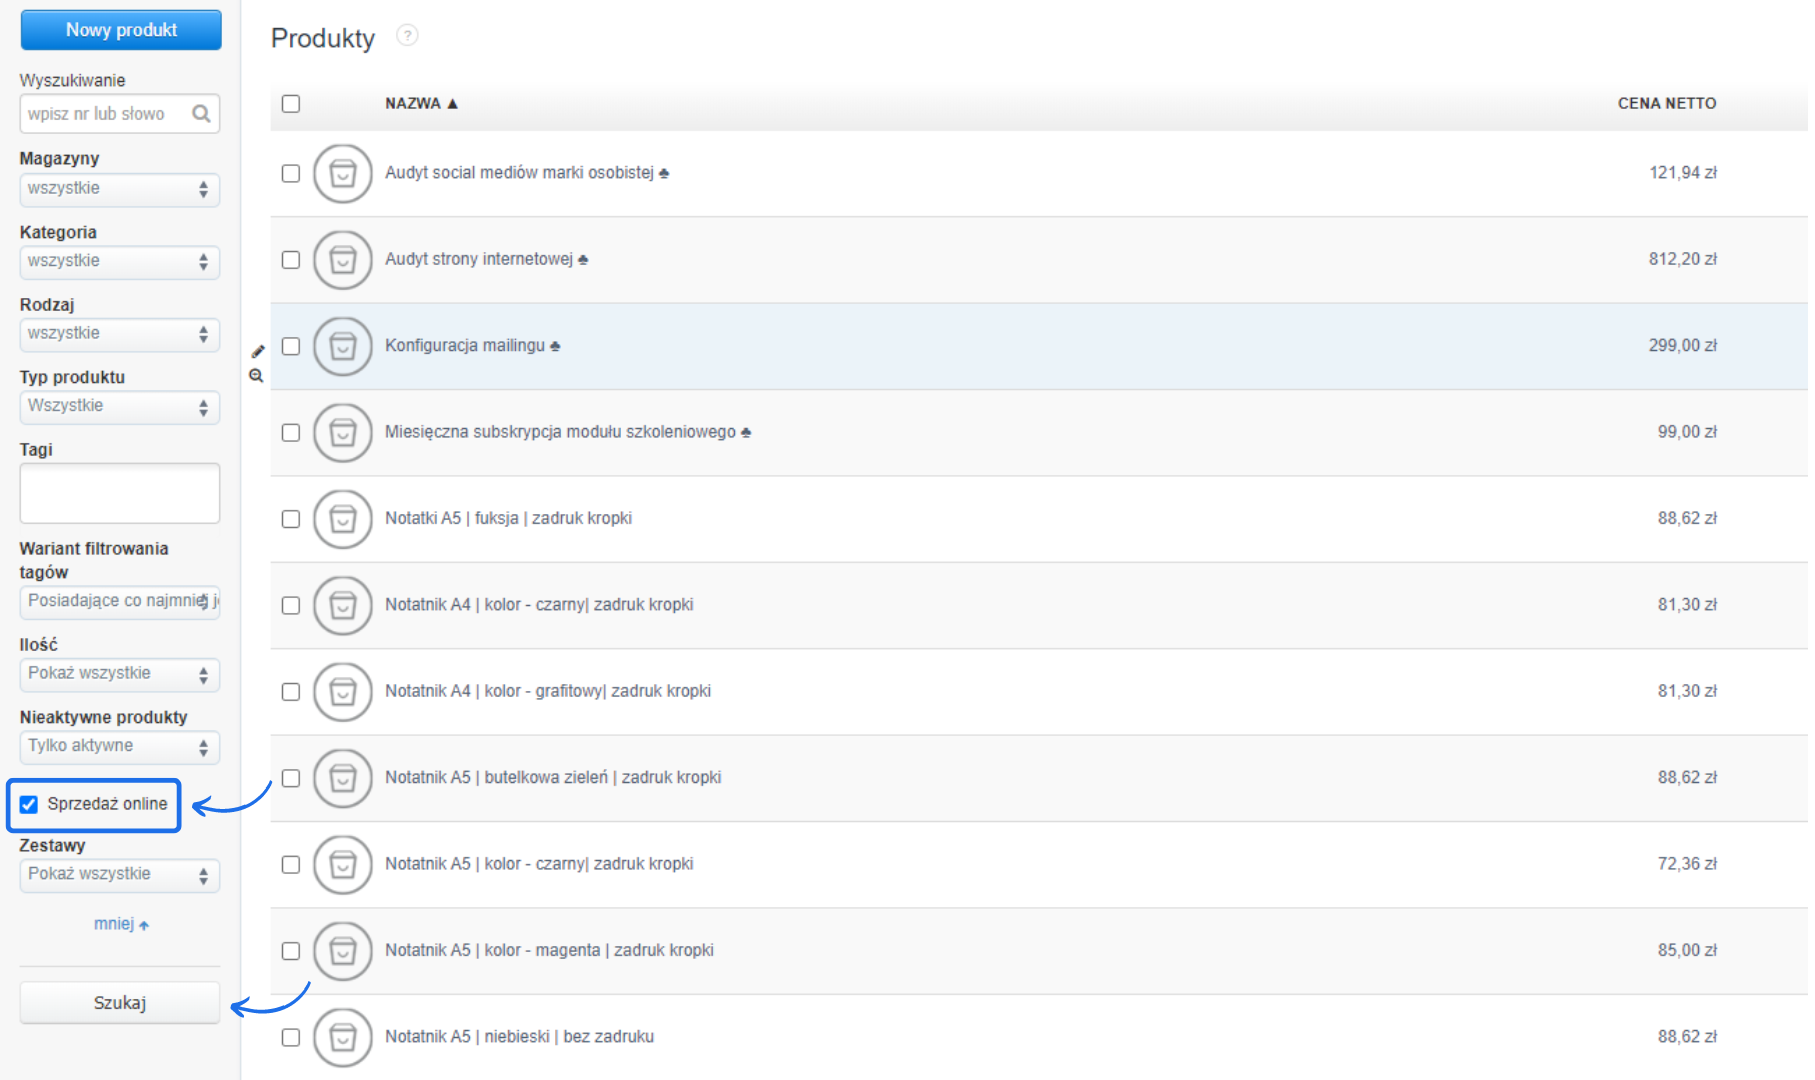Click product icon for Notatki A5 fuksja
Screen dimensions: 1815x1080
(342, 519)
